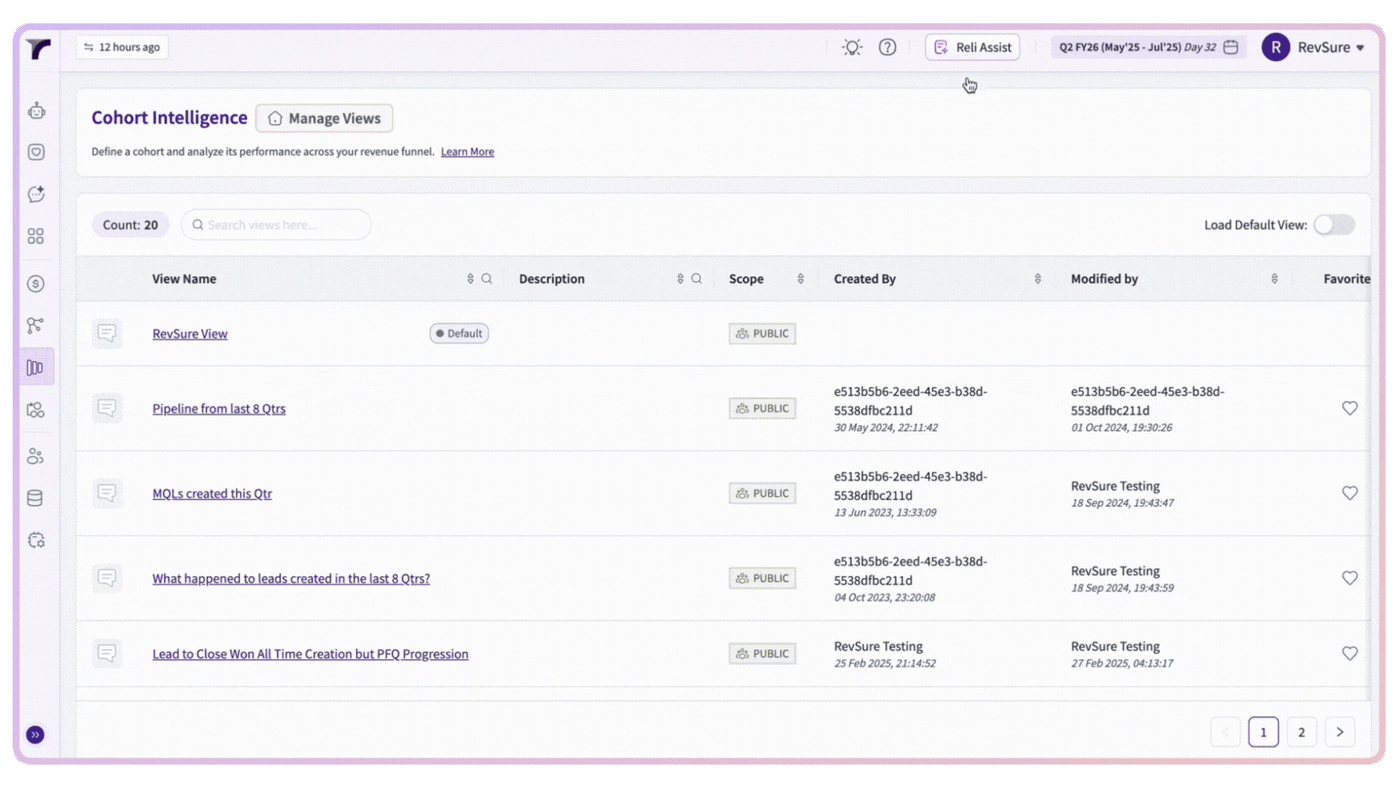Search the Description column via magnifier icon

point(697,279)
